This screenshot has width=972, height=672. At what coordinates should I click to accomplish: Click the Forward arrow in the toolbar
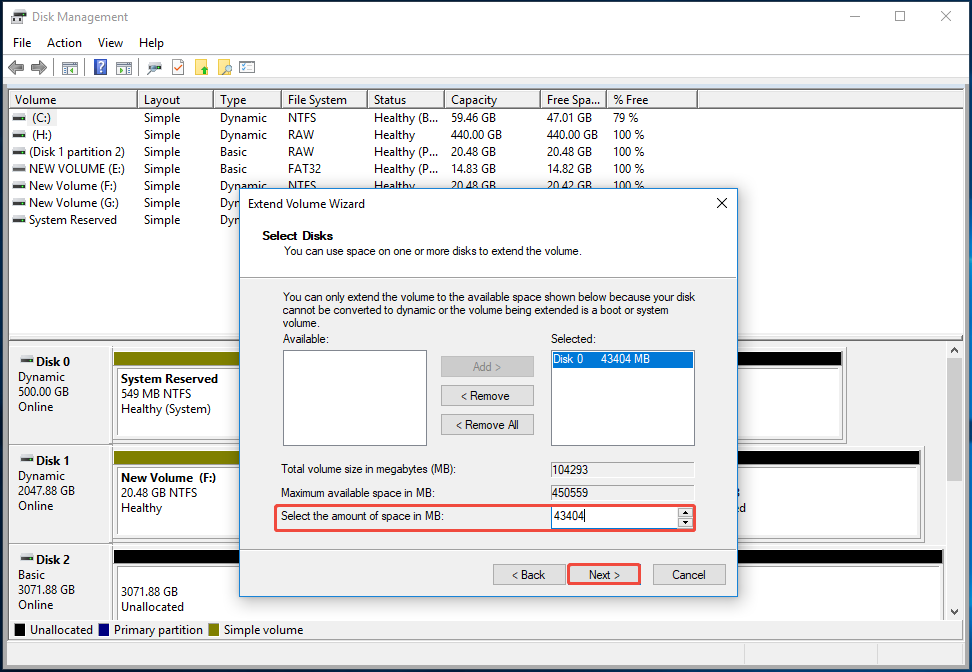click(39, 68)
